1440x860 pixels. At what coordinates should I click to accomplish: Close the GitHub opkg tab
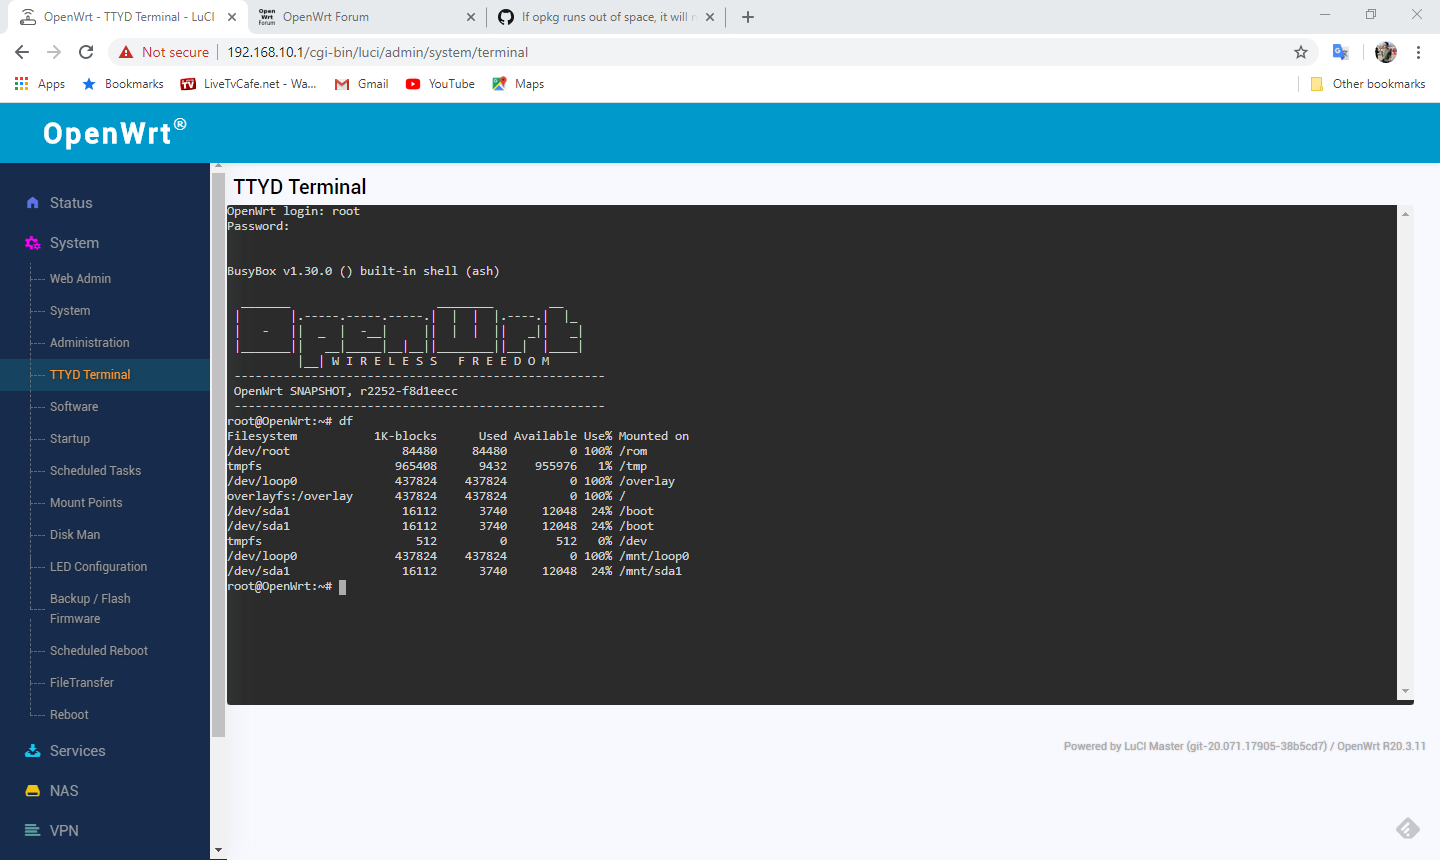[x=710, y=17]
